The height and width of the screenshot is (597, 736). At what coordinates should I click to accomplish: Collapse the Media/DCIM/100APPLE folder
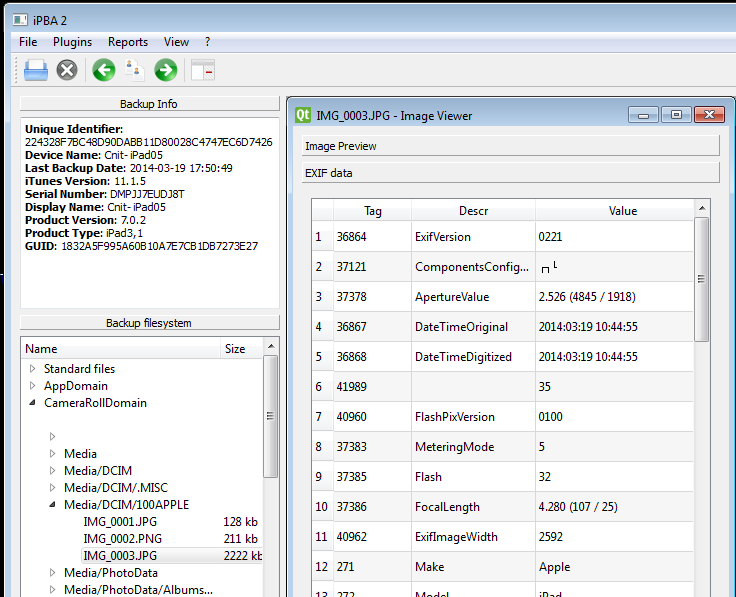point(53,505)
